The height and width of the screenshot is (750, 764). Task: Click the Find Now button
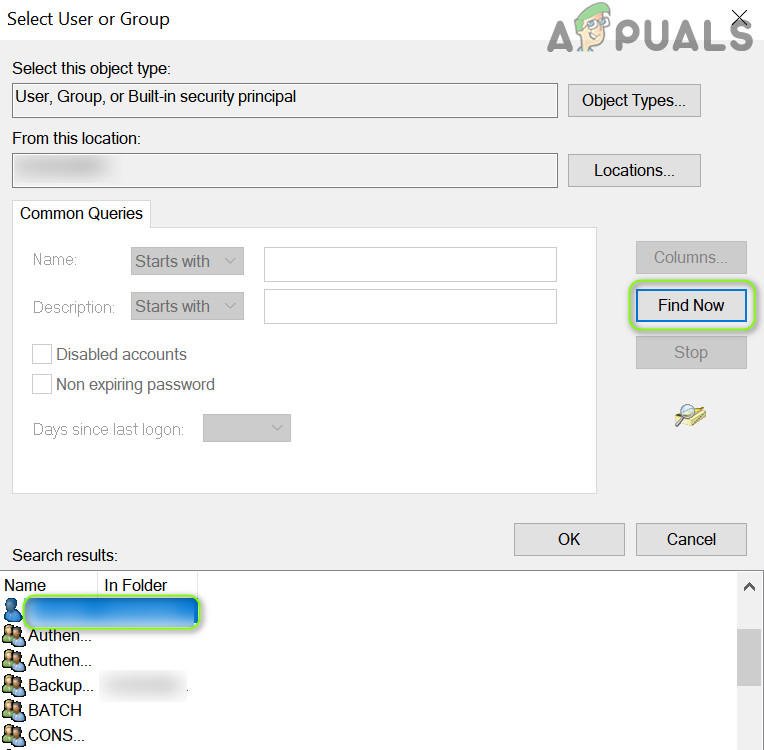coord(690,306)
